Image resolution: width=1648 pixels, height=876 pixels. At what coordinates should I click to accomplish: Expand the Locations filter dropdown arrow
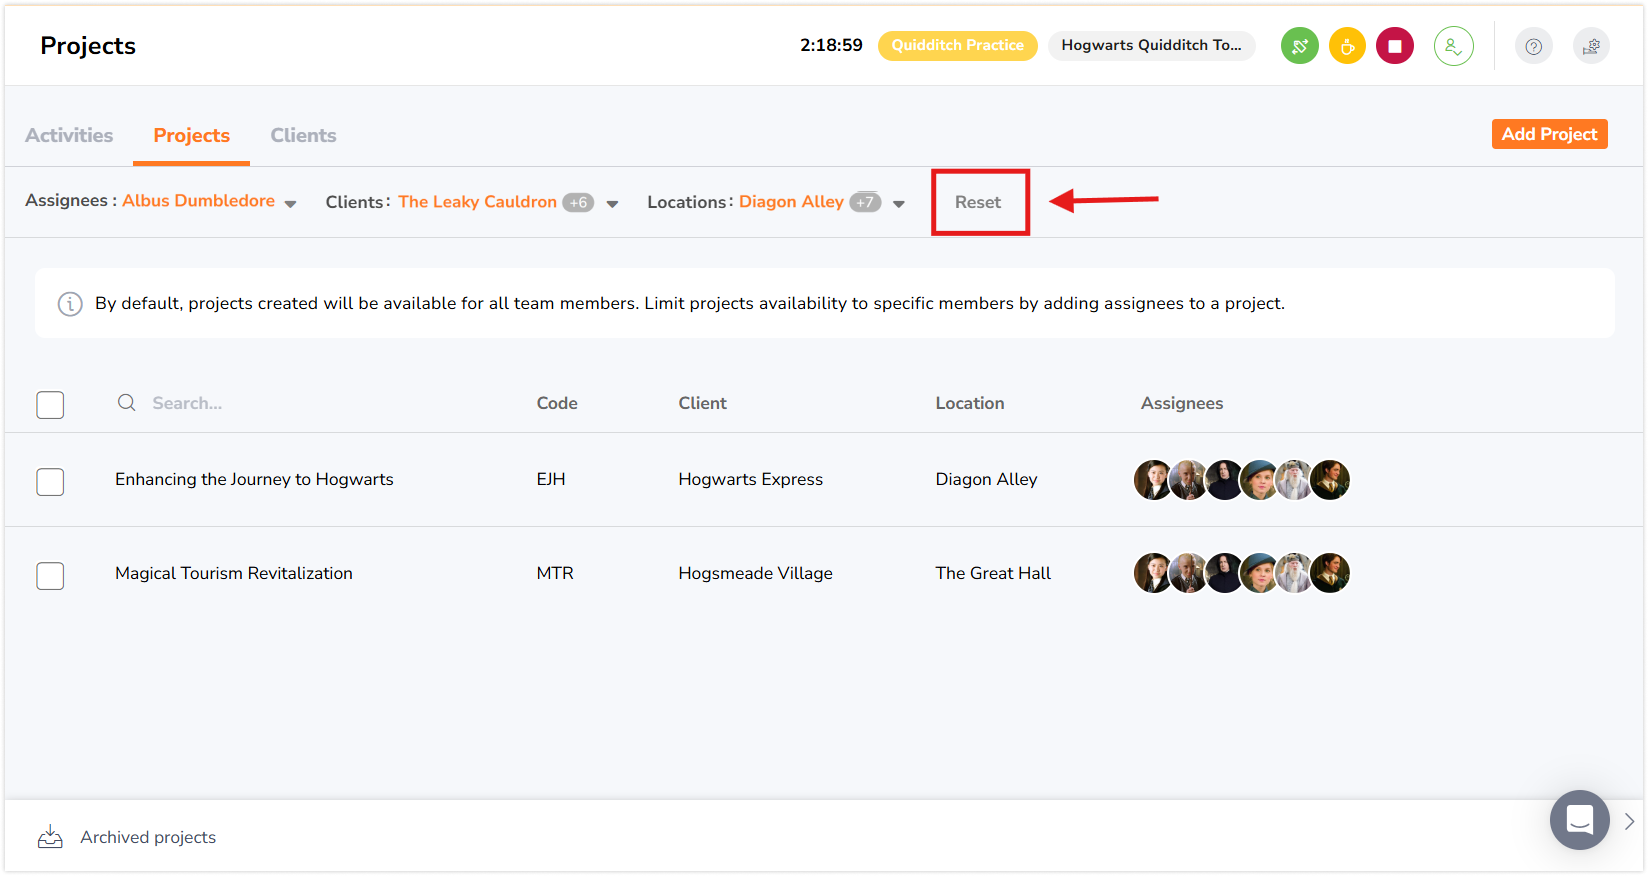tap(899, 204)
